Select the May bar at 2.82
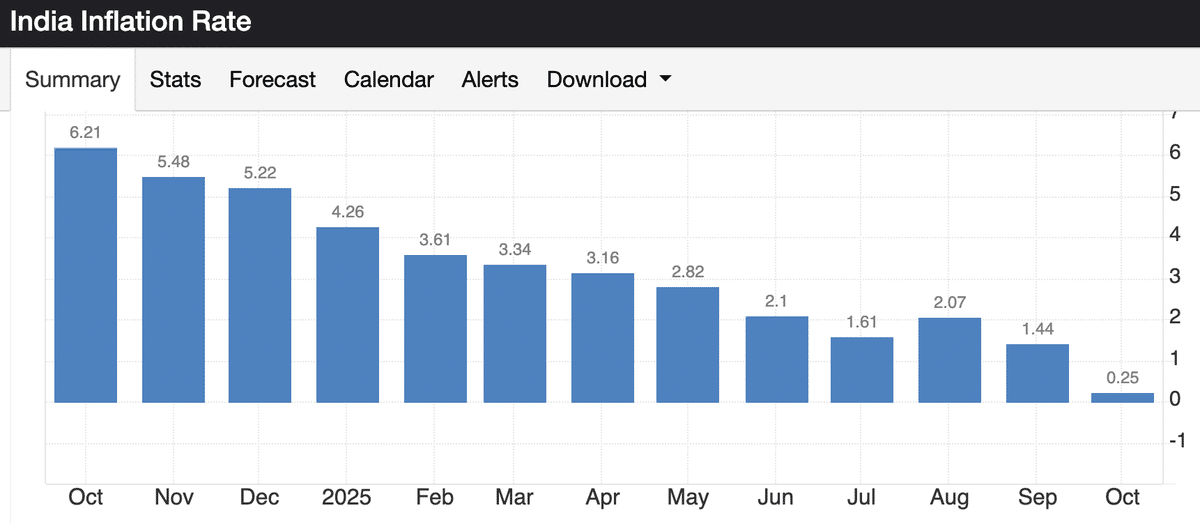The image size is (1200, 524). (688, 345)
